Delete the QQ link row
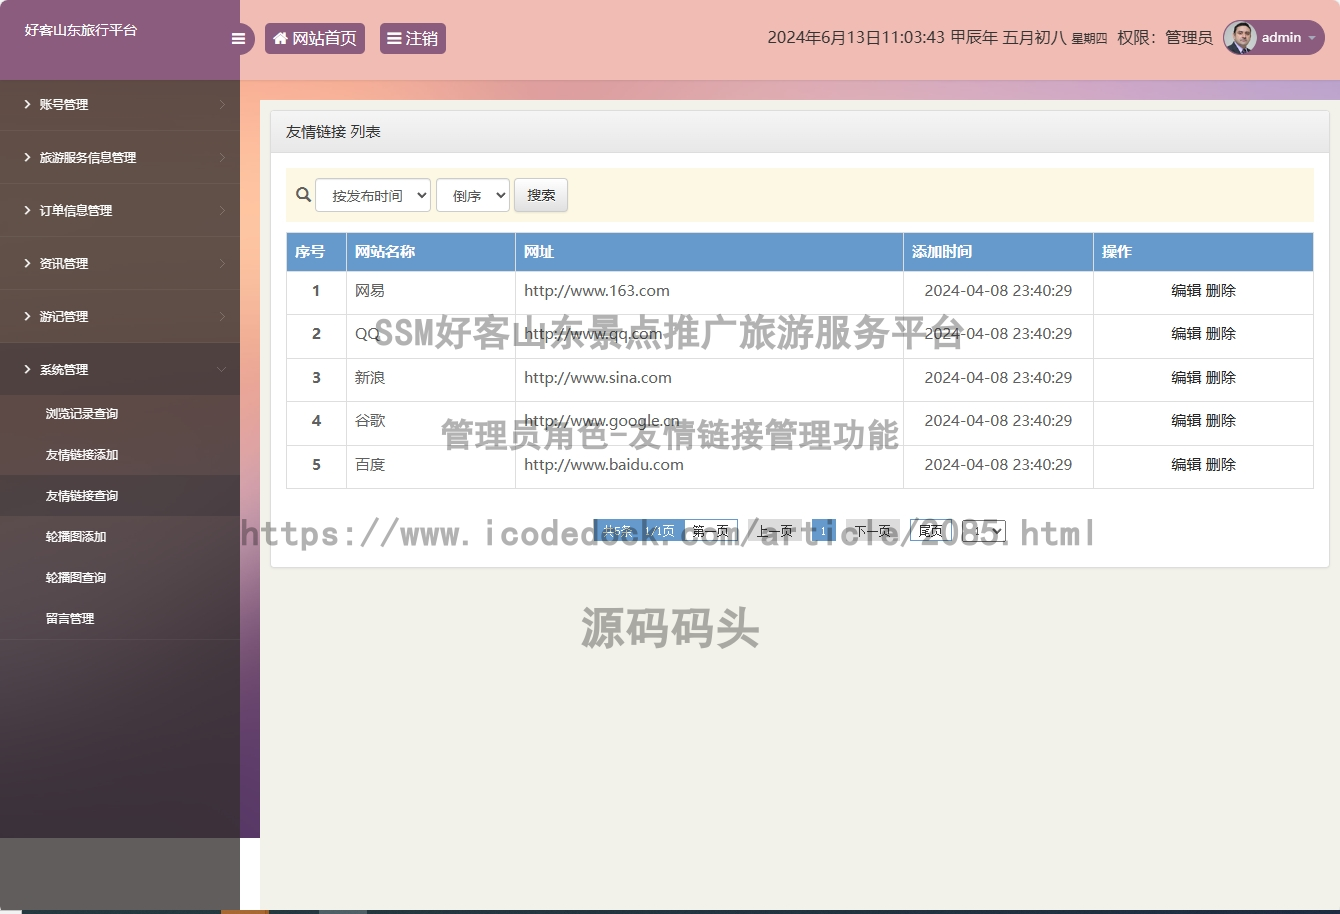This screenshot has height=914, width=1340. [1221, 334]
